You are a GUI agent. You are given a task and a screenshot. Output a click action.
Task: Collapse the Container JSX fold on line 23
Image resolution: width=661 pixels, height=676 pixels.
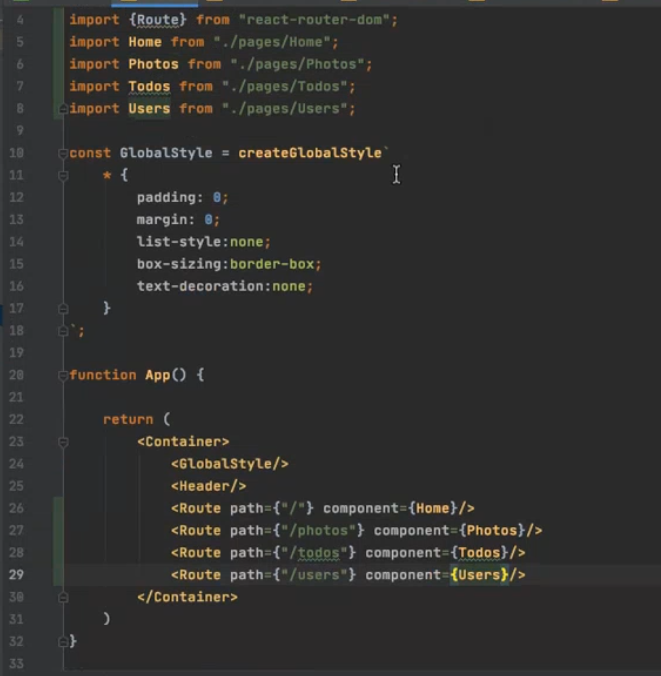pos(63,442)
